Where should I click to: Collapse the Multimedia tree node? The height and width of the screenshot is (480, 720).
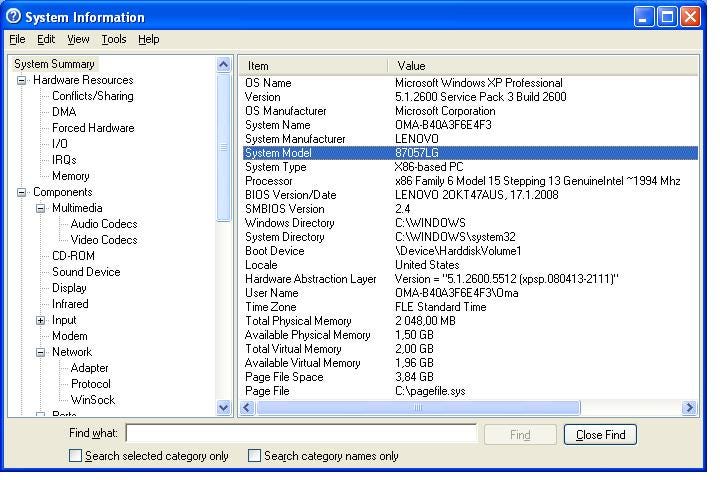40,209
